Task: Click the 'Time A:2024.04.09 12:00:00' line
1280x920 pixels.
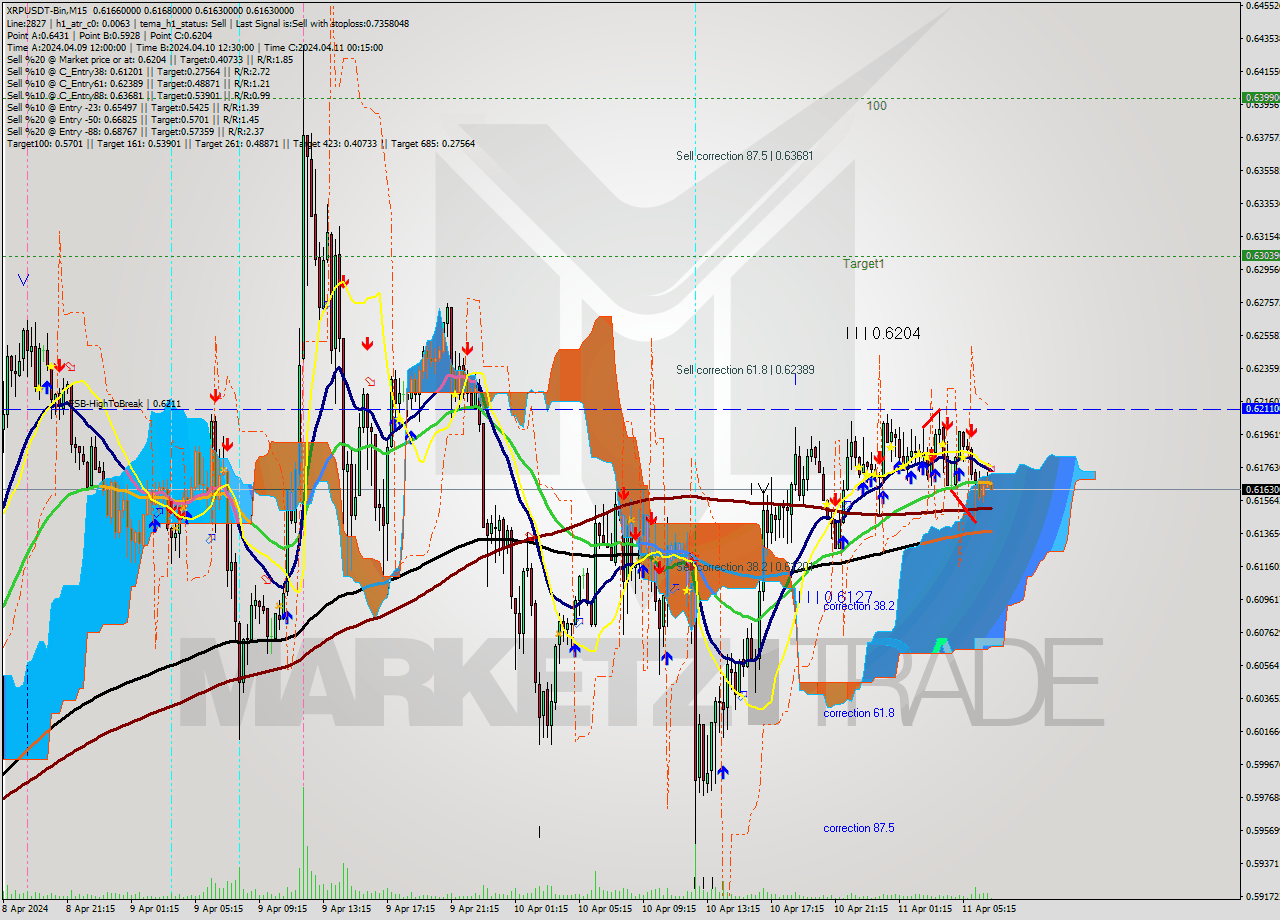Action: click(194, 47)
